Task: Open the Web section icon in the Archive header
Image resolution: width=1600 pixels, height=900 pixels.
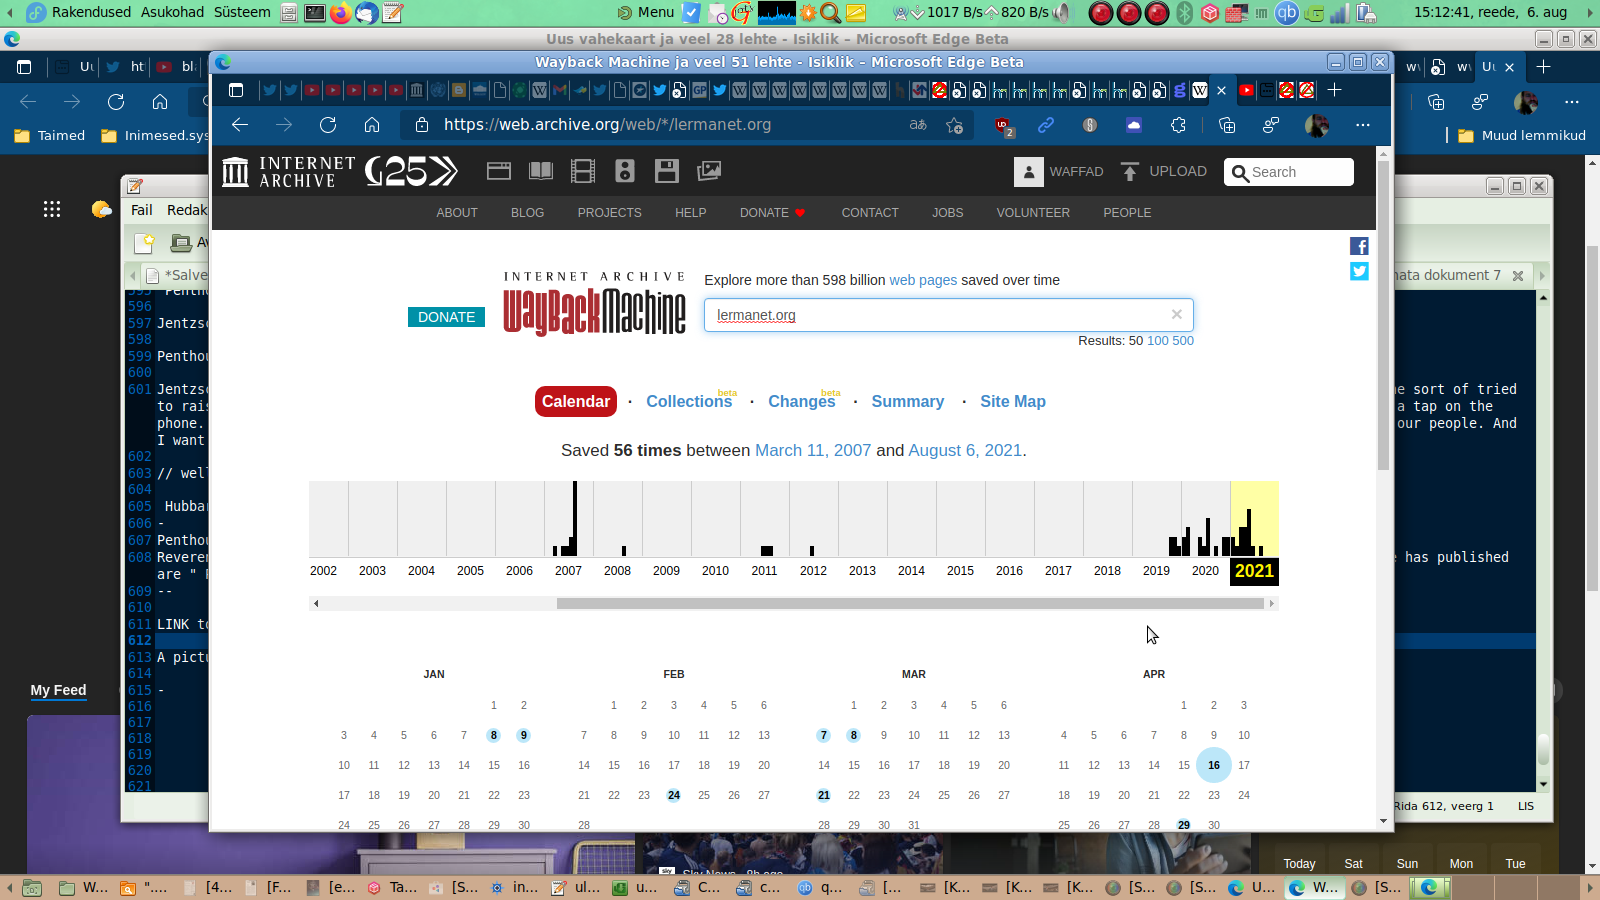Action: tap(499, 171)
